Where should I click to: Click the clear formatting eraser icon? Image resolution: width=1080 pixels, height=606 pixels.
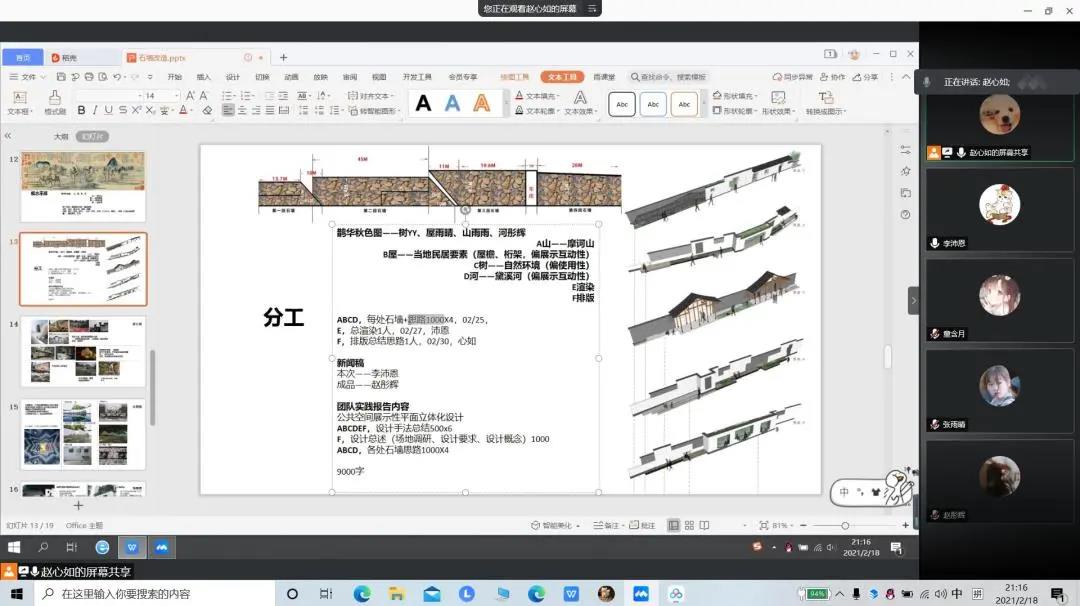coord(207,111)
